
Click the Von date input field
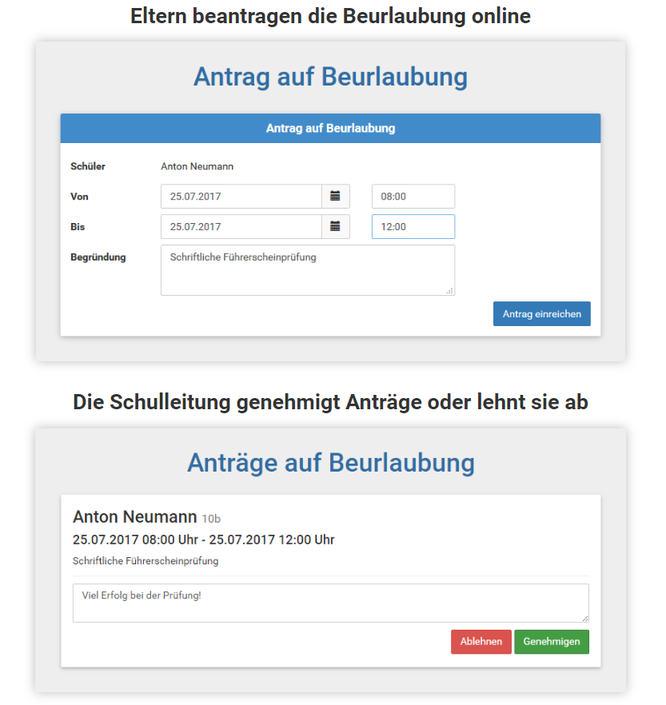pos(241,197)
